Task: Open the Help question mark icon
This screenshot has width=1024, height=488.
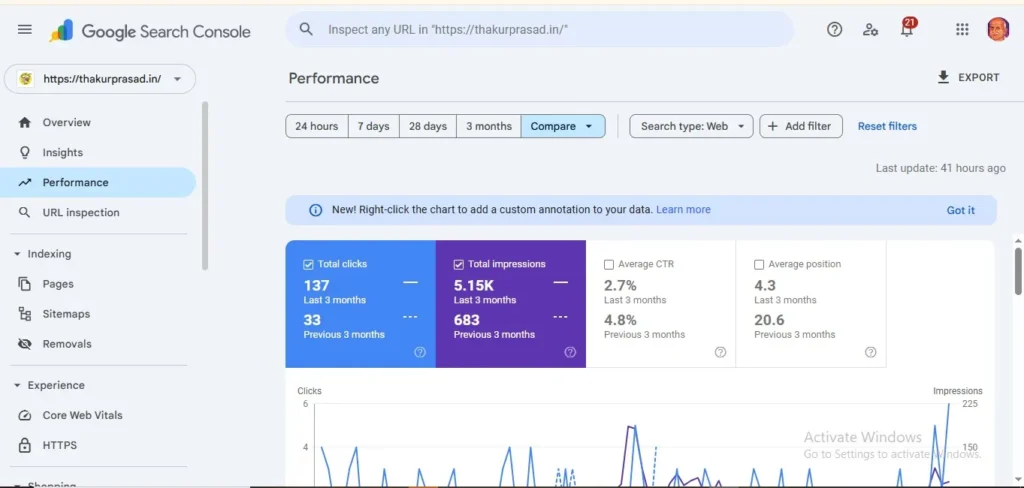Action: click(835, 29)
